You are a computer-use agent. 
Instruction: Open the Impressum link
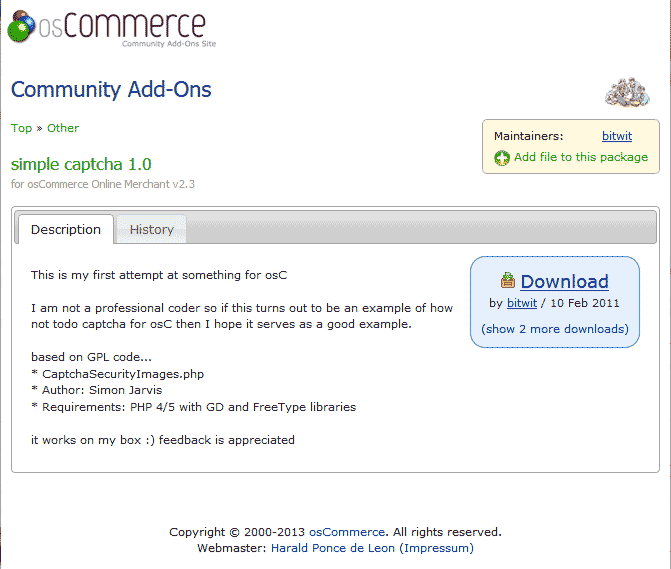[436, 548]
